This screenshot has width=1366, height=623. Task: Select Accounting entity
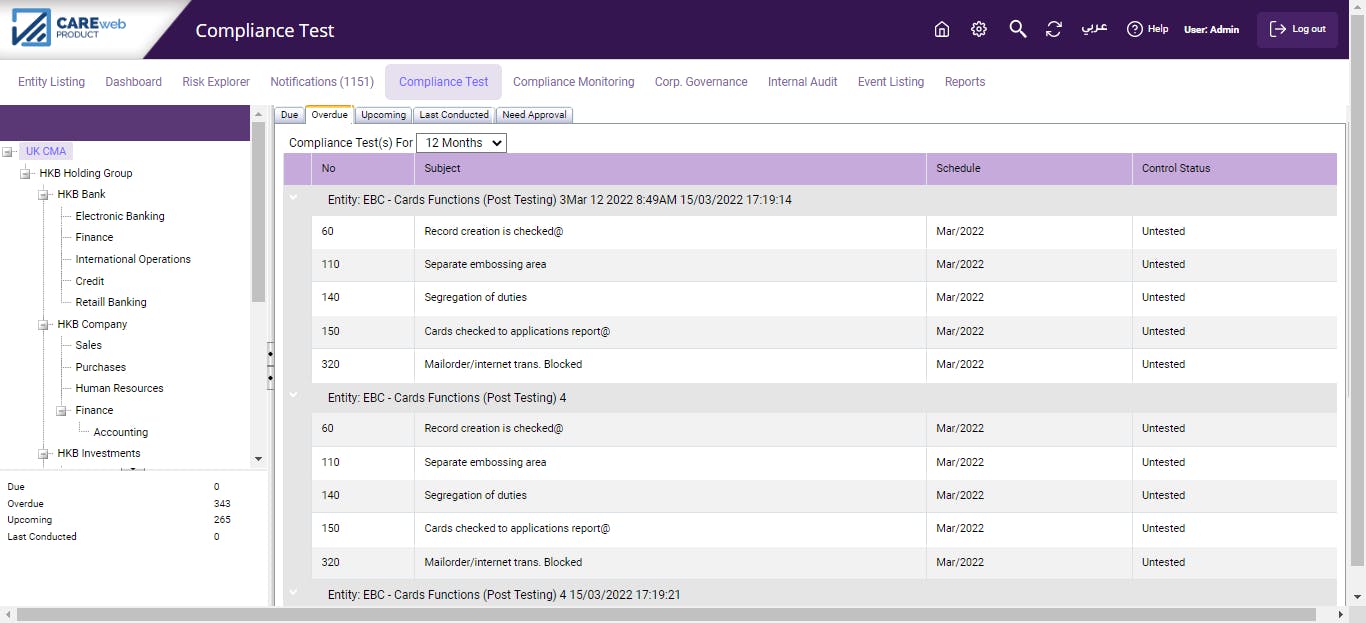(x=121, y=432)
